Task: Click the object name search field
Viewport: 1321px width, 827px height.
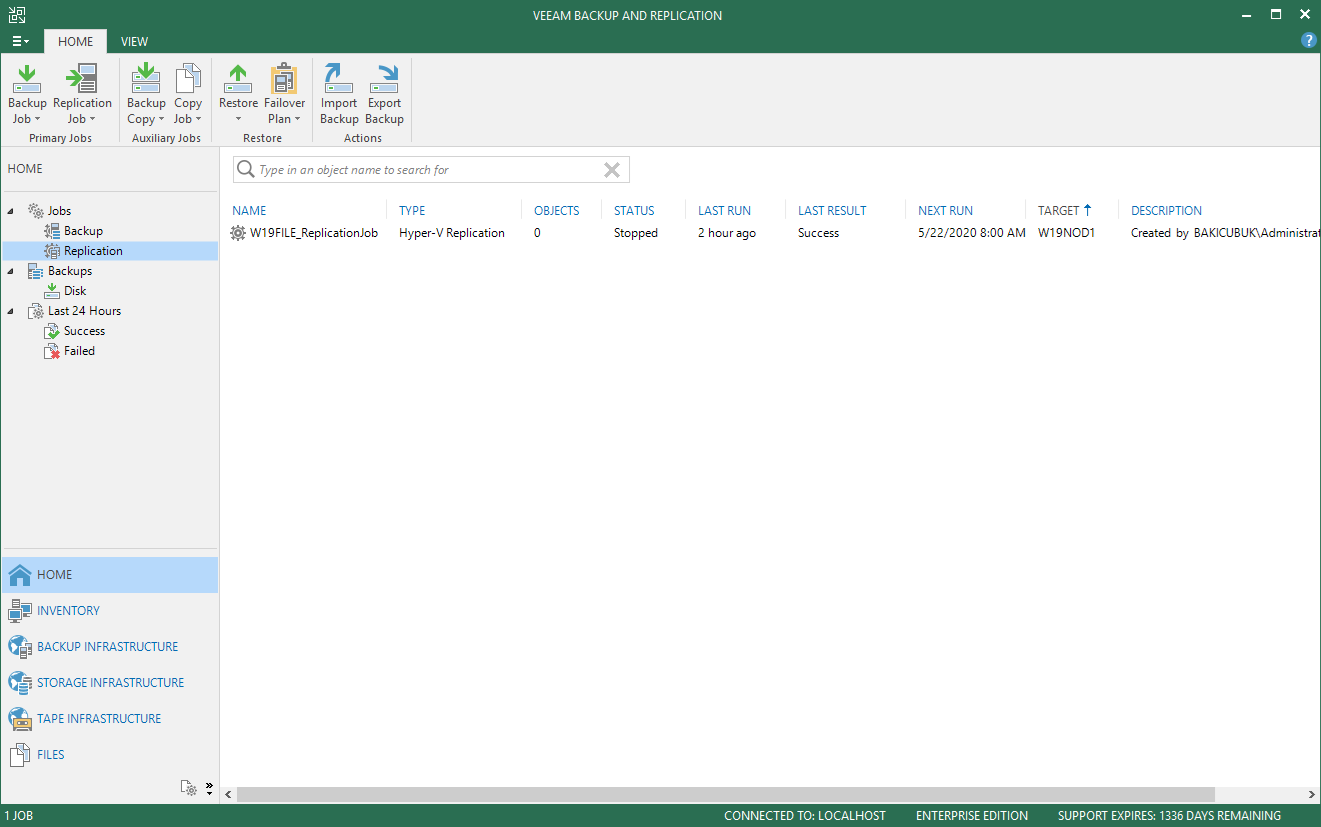Action: click(430, 170)
